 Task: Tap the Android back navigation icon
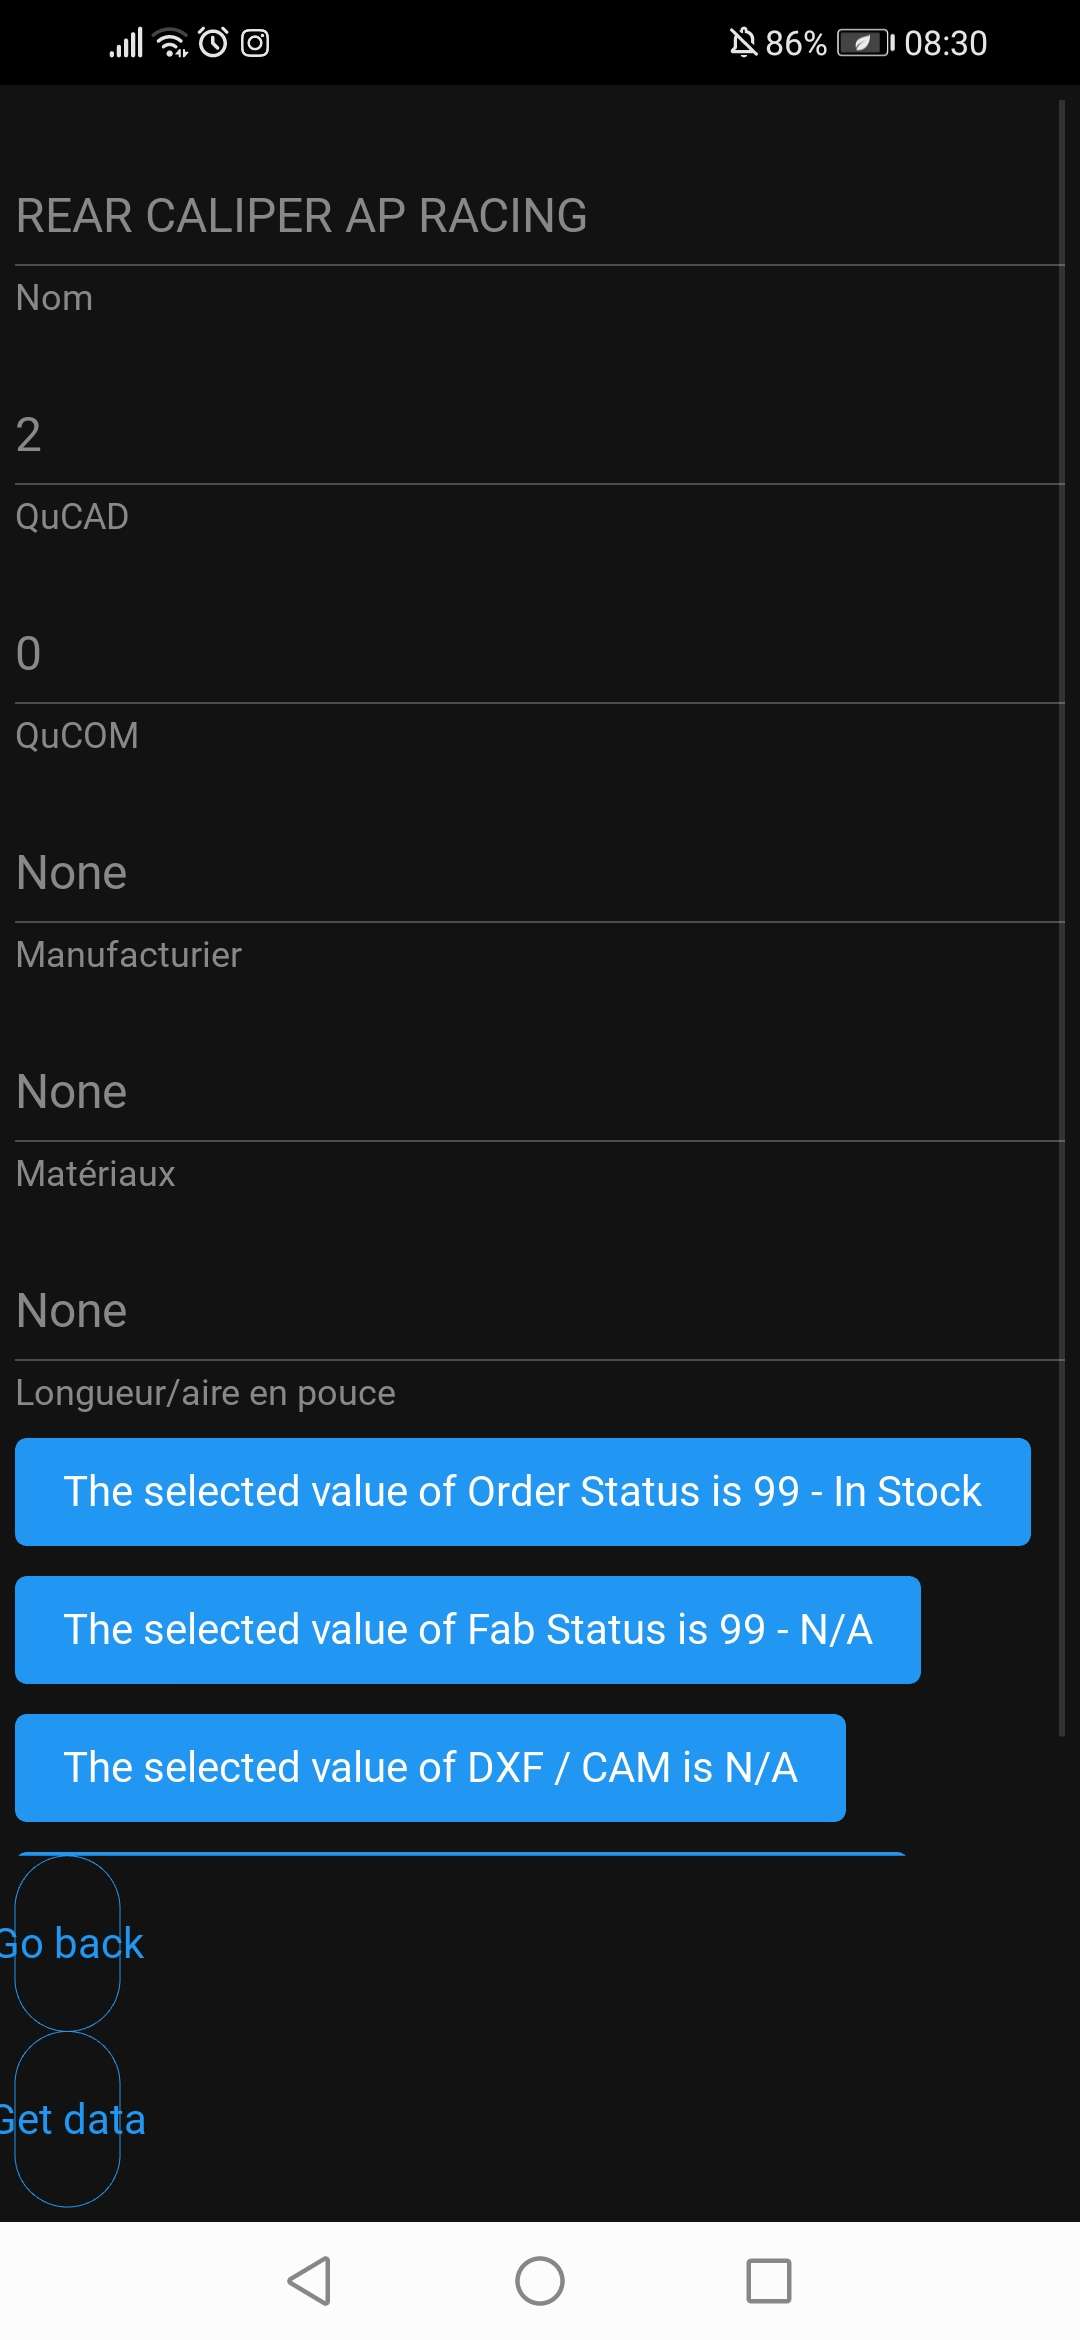310,2281
